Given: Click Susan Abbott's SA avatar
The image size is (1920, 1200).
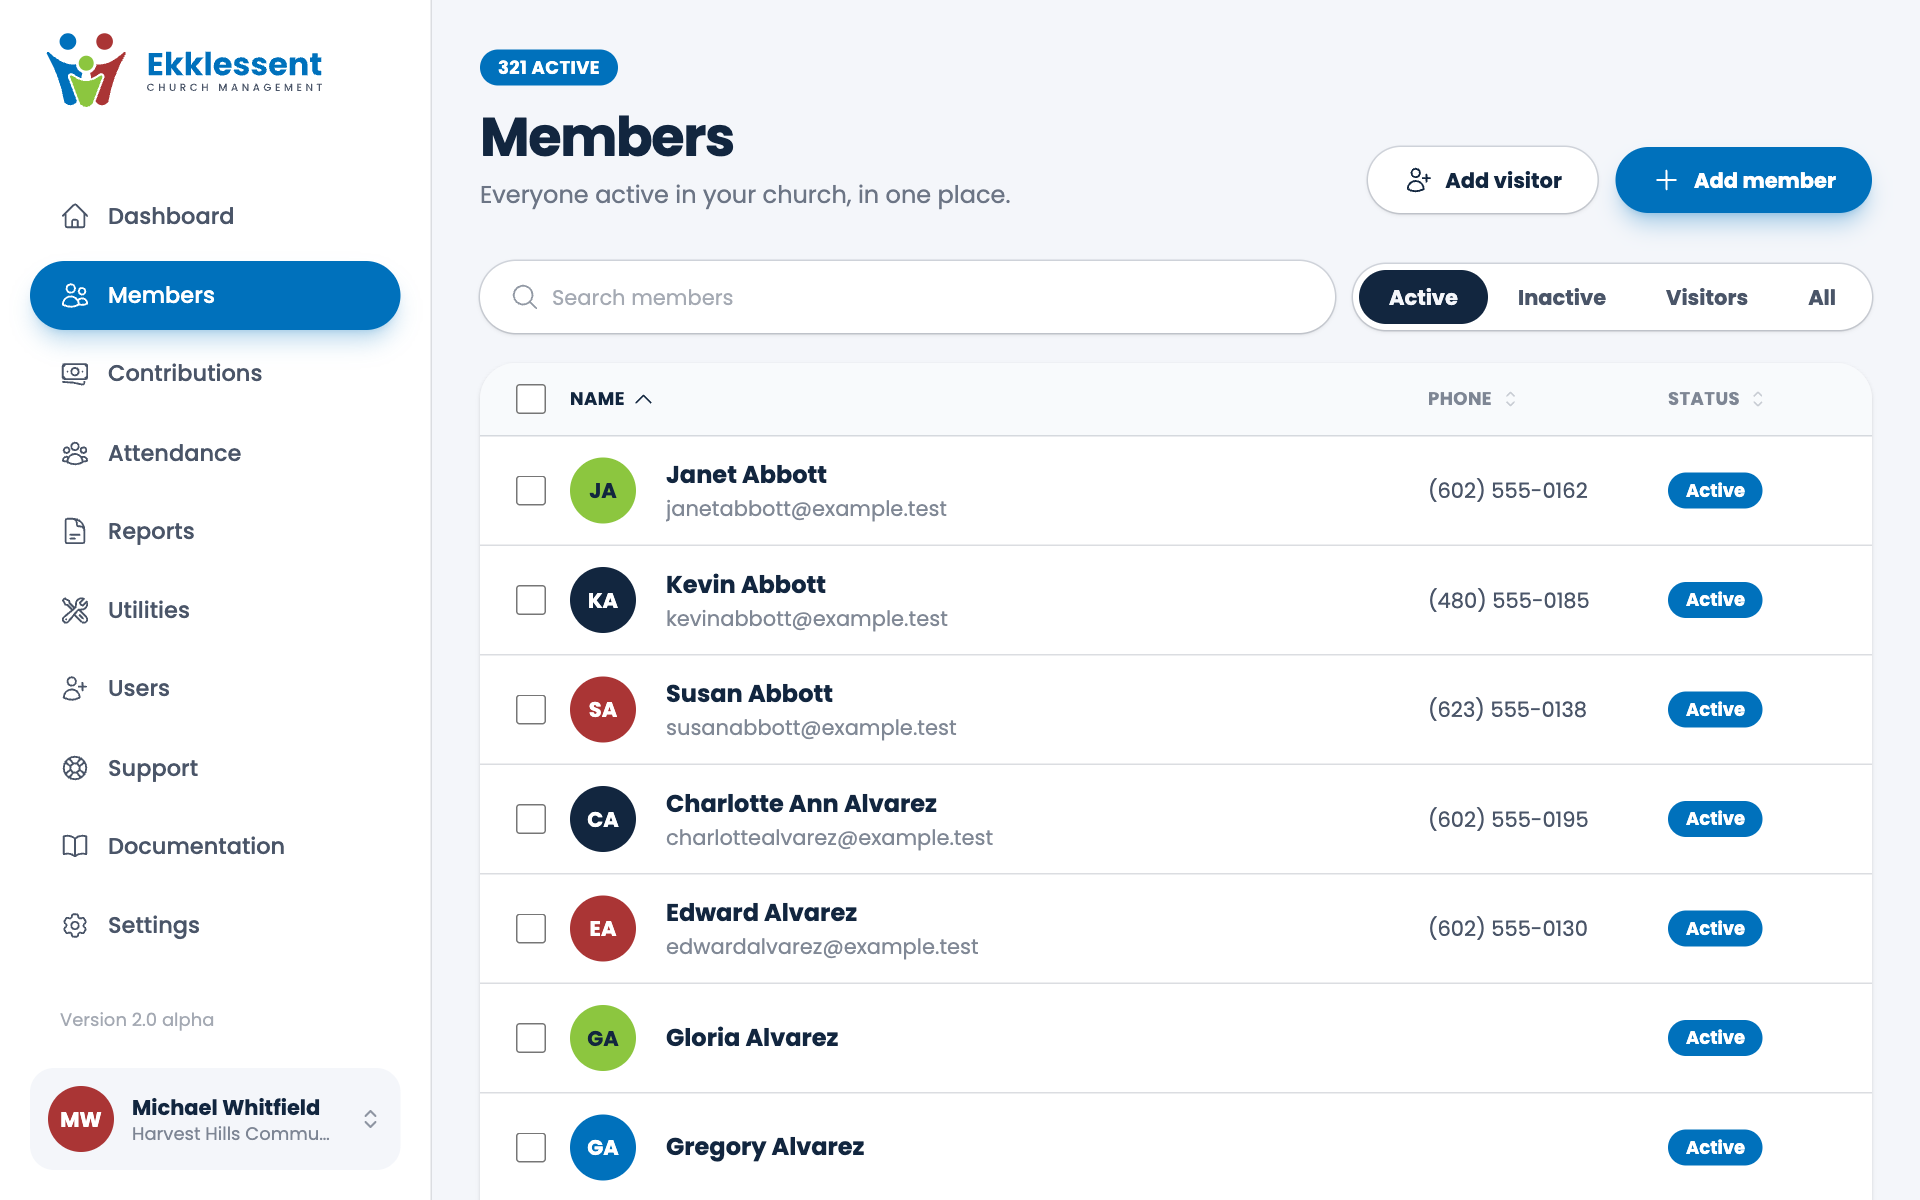Looking at the screenshot, I should [603, 710].
